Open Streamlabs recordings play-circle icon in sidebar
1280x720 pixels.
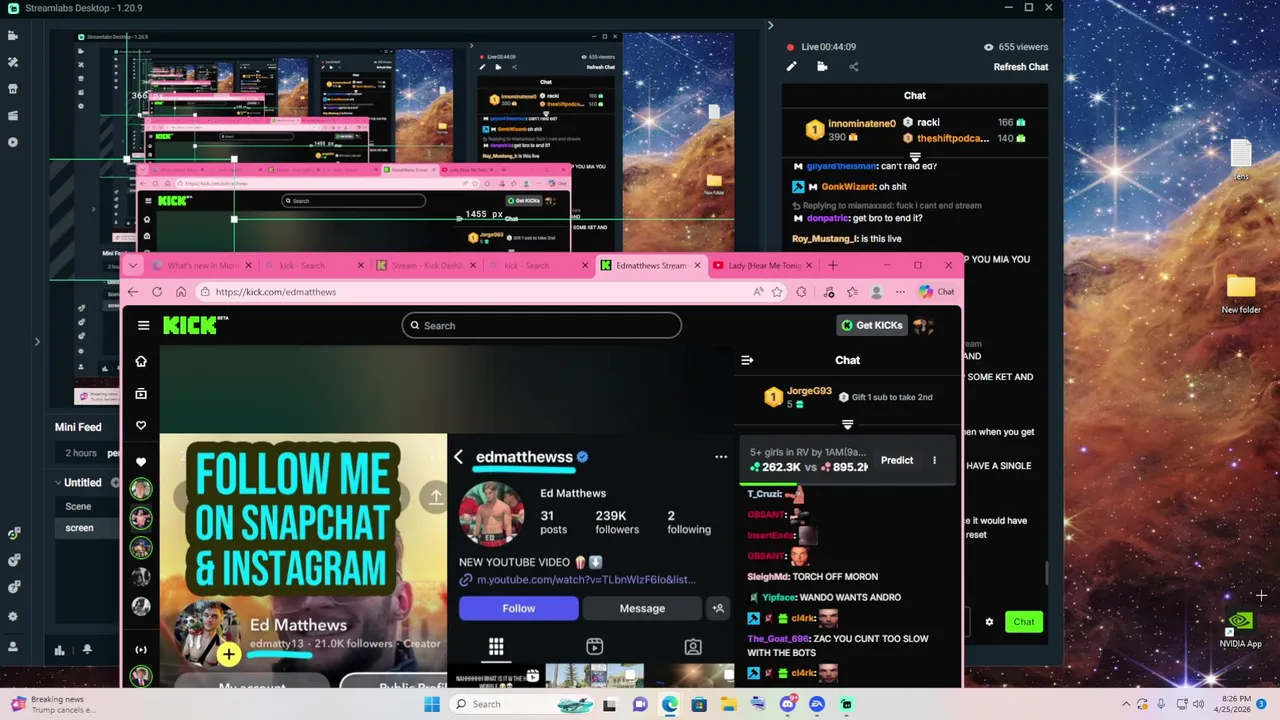[13, 142]
